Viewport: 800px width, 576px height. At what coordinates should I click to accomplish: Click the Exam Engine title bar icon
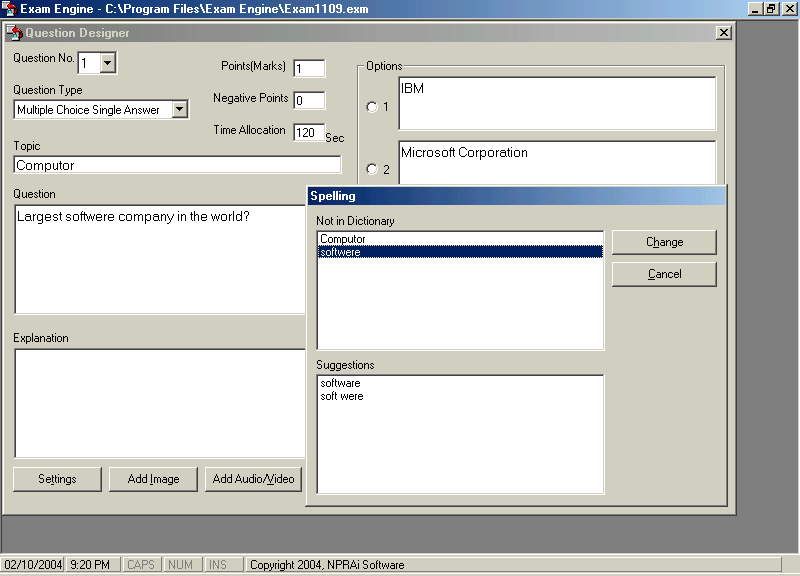point(9,8)
